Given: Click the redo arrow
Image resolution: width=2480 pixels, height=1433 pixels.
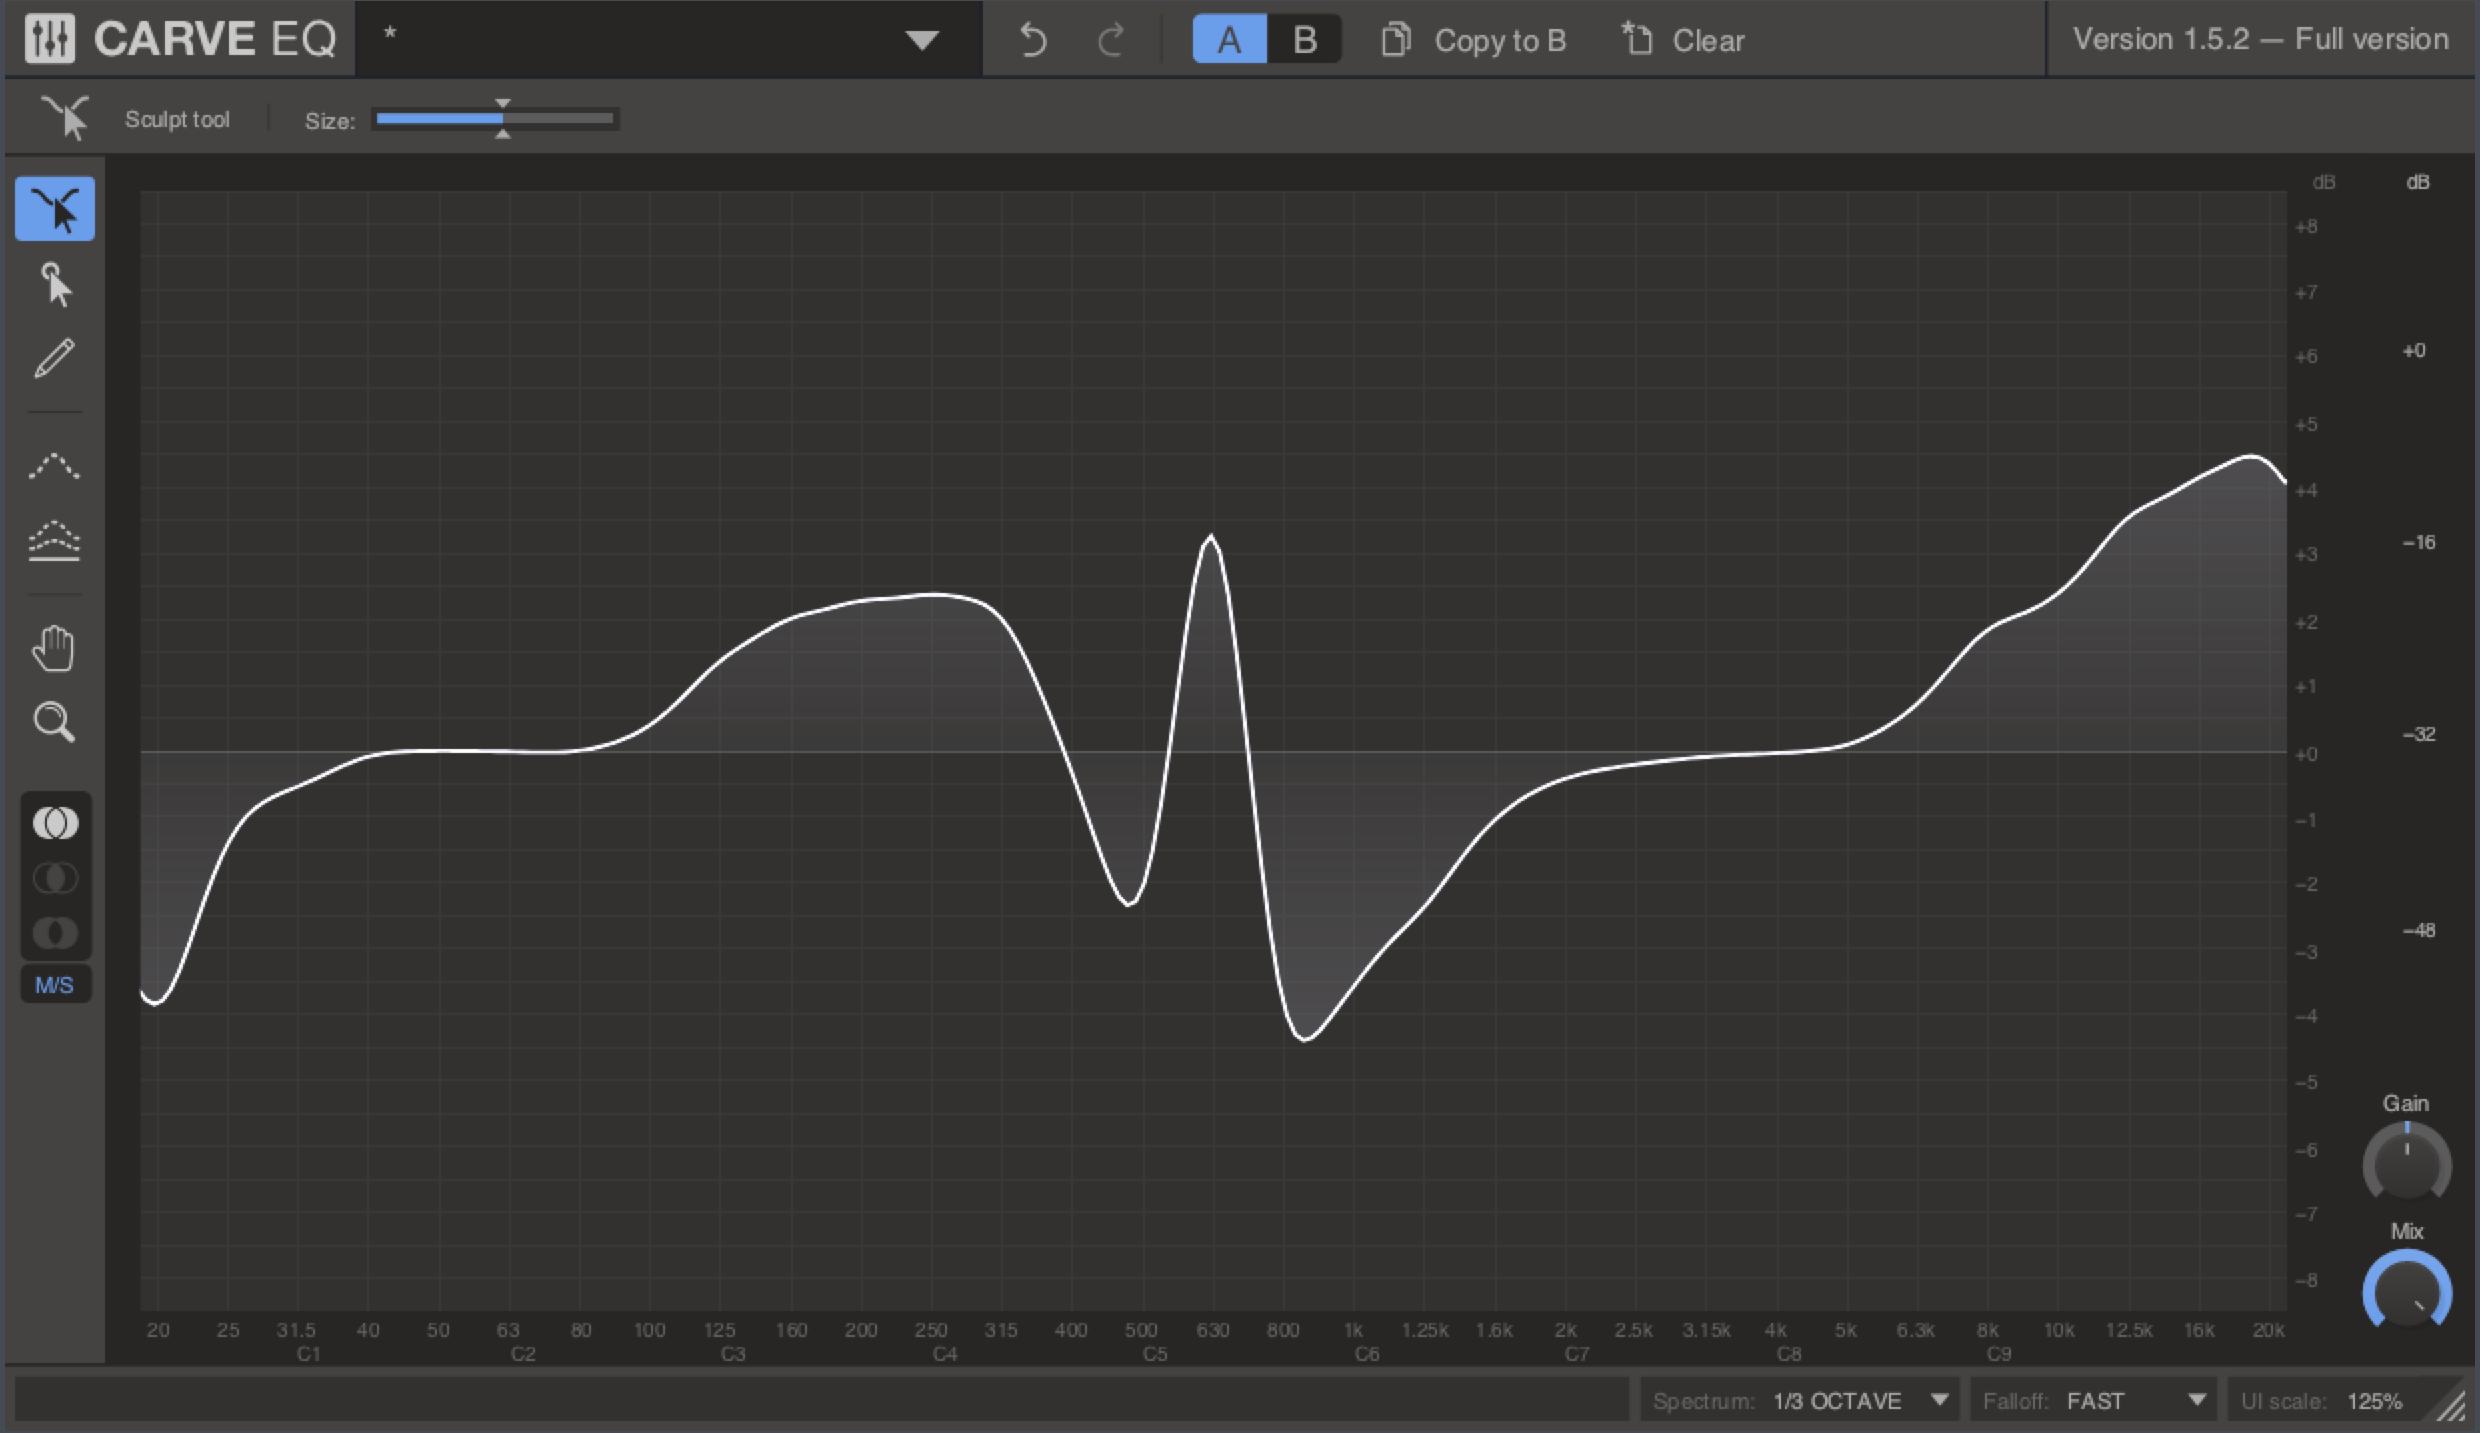Looking at the screenshot, I should click(1111, 40).
